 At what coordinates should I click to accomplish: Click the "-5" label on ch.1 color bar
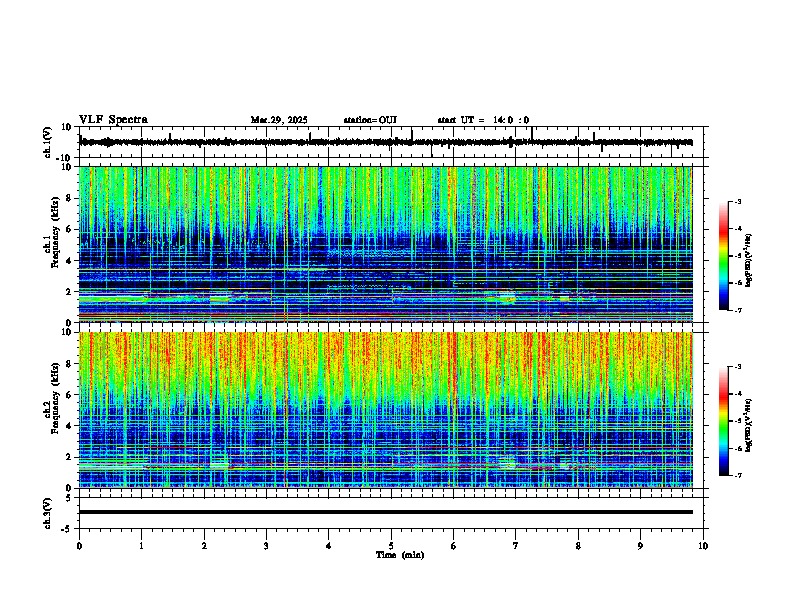[737, 256]
